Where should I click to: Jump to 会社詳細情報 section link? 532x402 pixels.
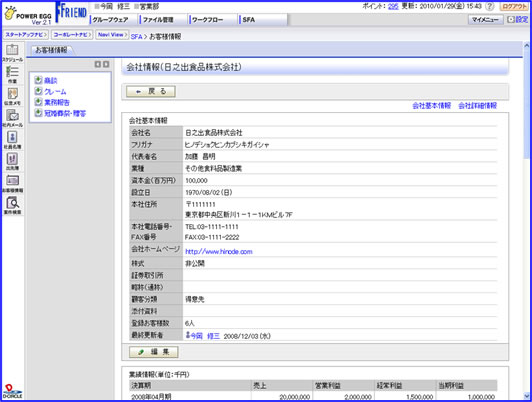click(477, 106)
